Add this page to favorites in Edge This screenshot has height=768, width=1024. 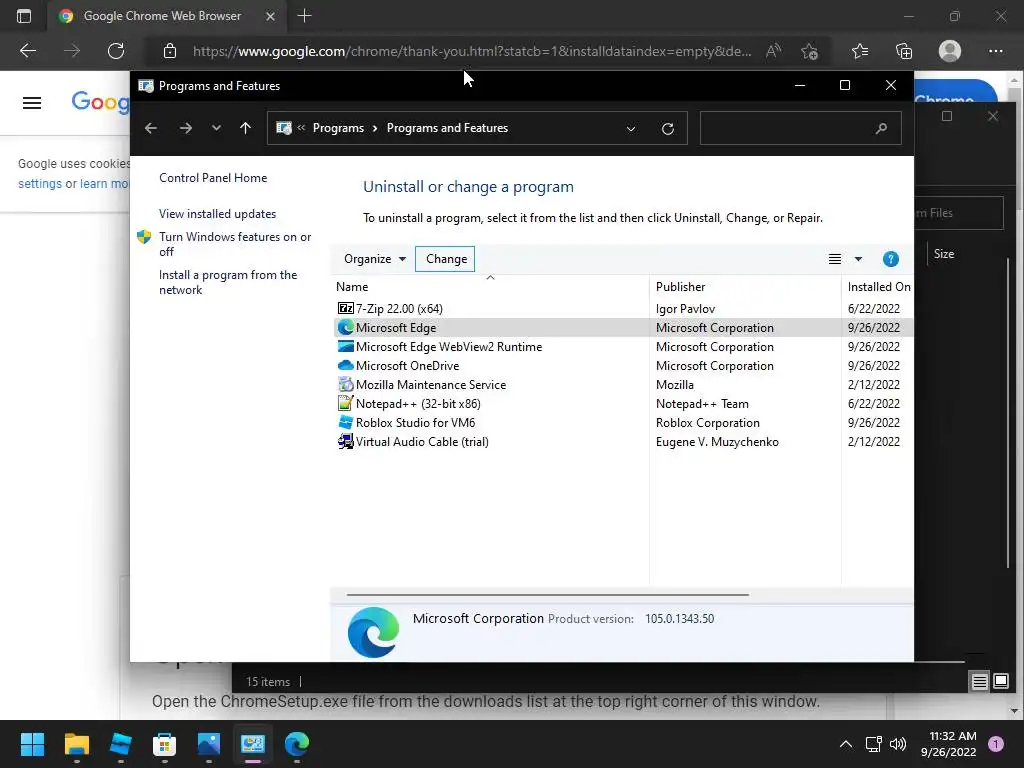pyautogui.click(x=809, y=51)
